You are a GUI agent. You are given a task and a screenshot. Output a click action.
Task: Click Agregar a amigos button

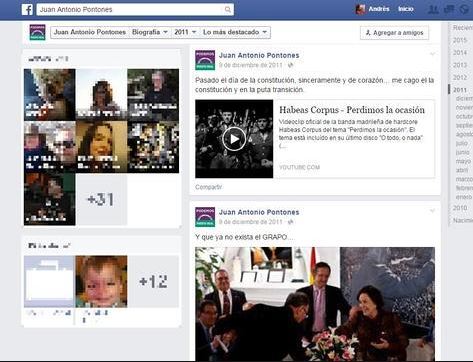point(394,33)
